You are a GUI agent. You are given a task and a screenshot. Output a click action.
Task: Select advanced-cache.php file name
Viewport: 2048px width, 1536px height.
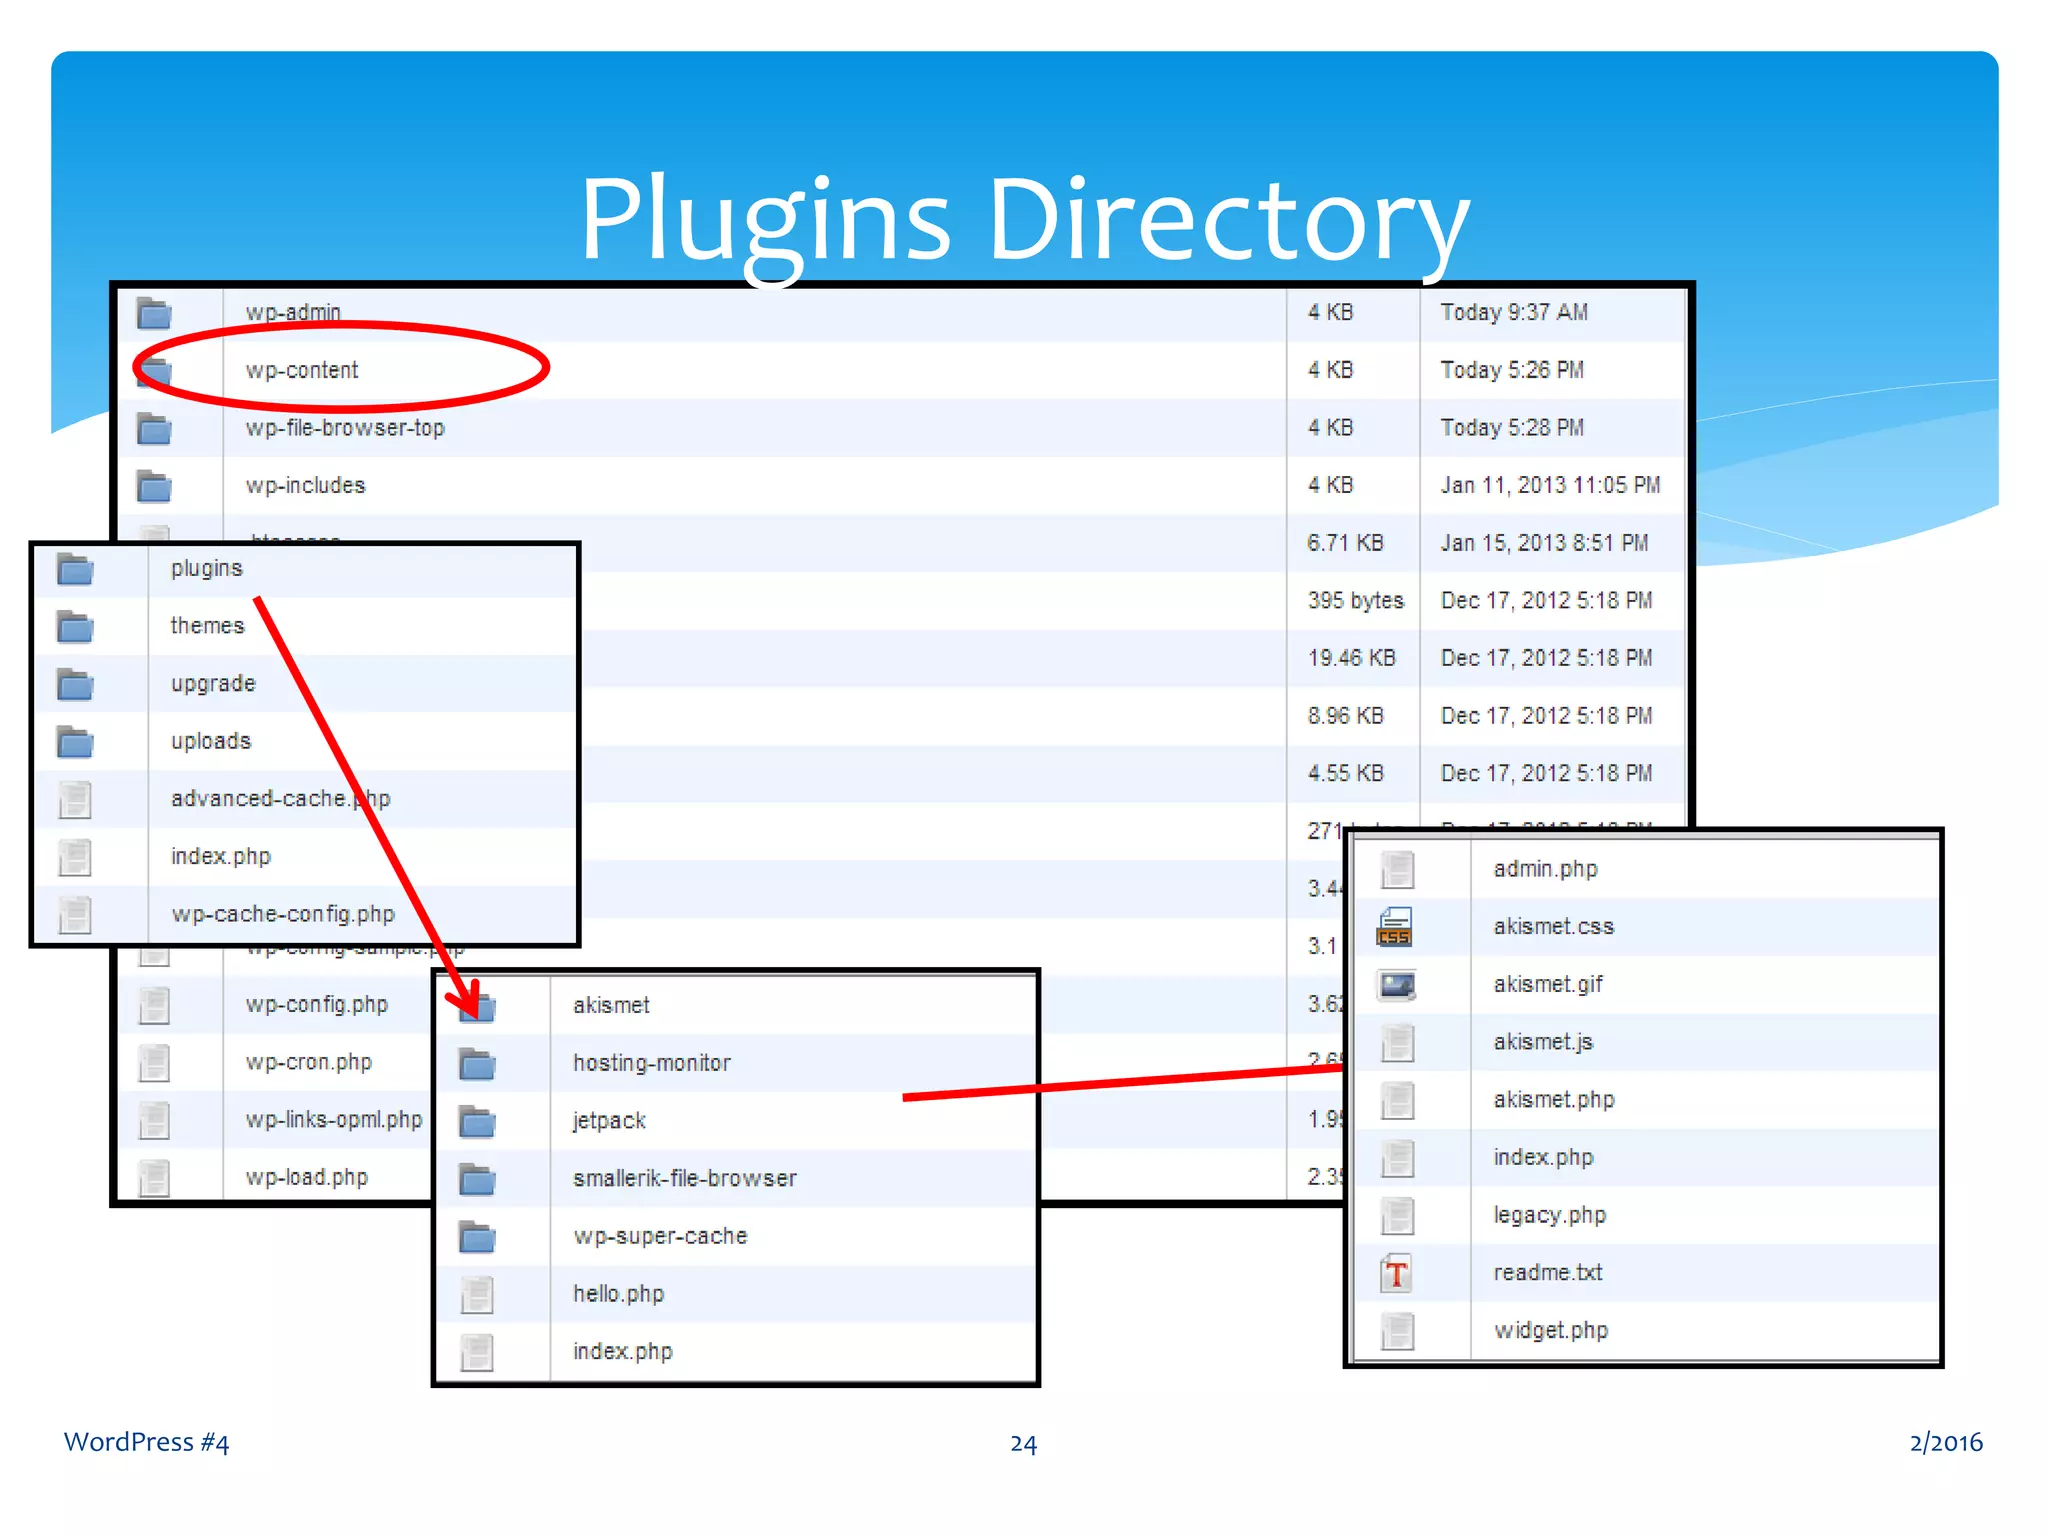tap(280, 799)
